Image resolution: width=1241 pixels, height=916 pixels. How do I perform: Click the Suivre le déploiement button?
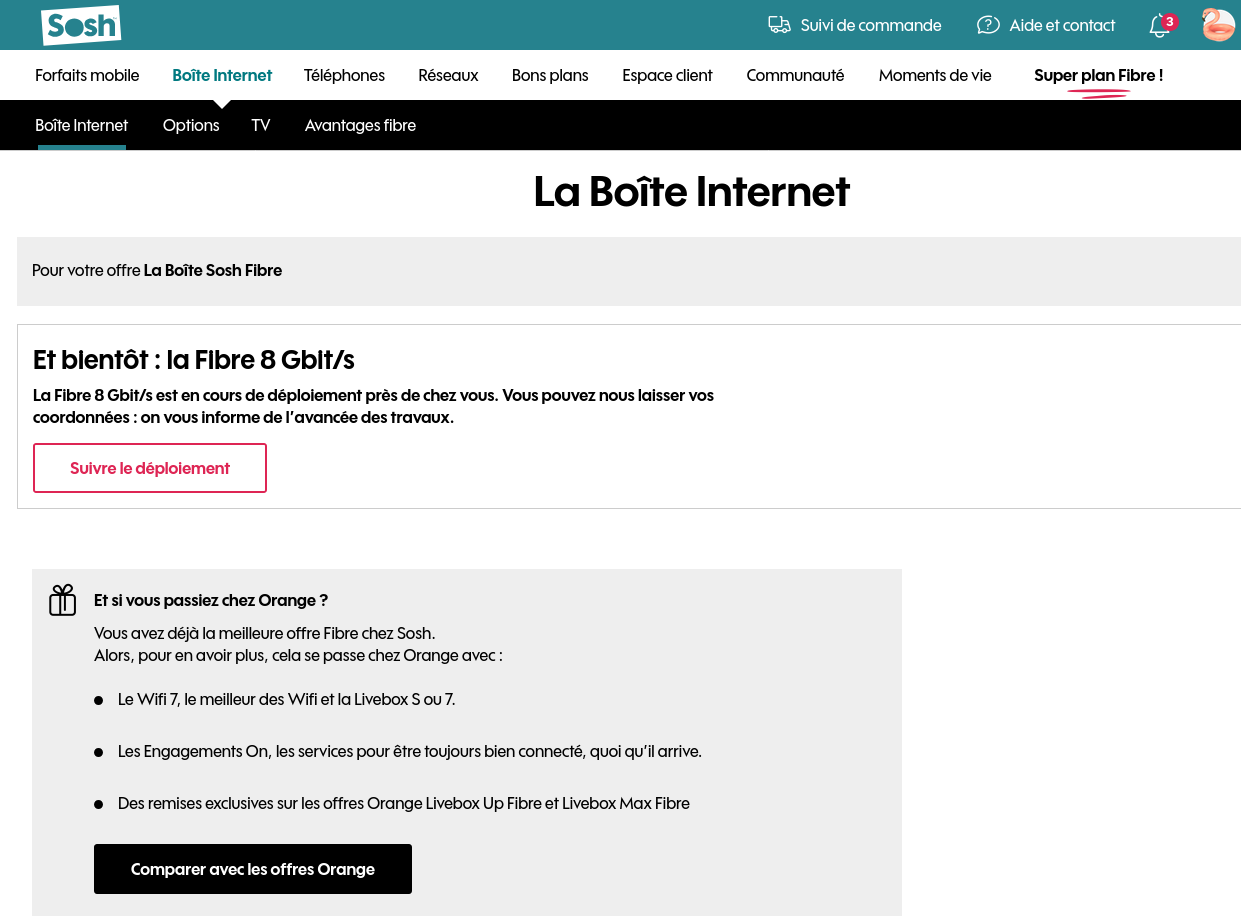tap(150, 468)
